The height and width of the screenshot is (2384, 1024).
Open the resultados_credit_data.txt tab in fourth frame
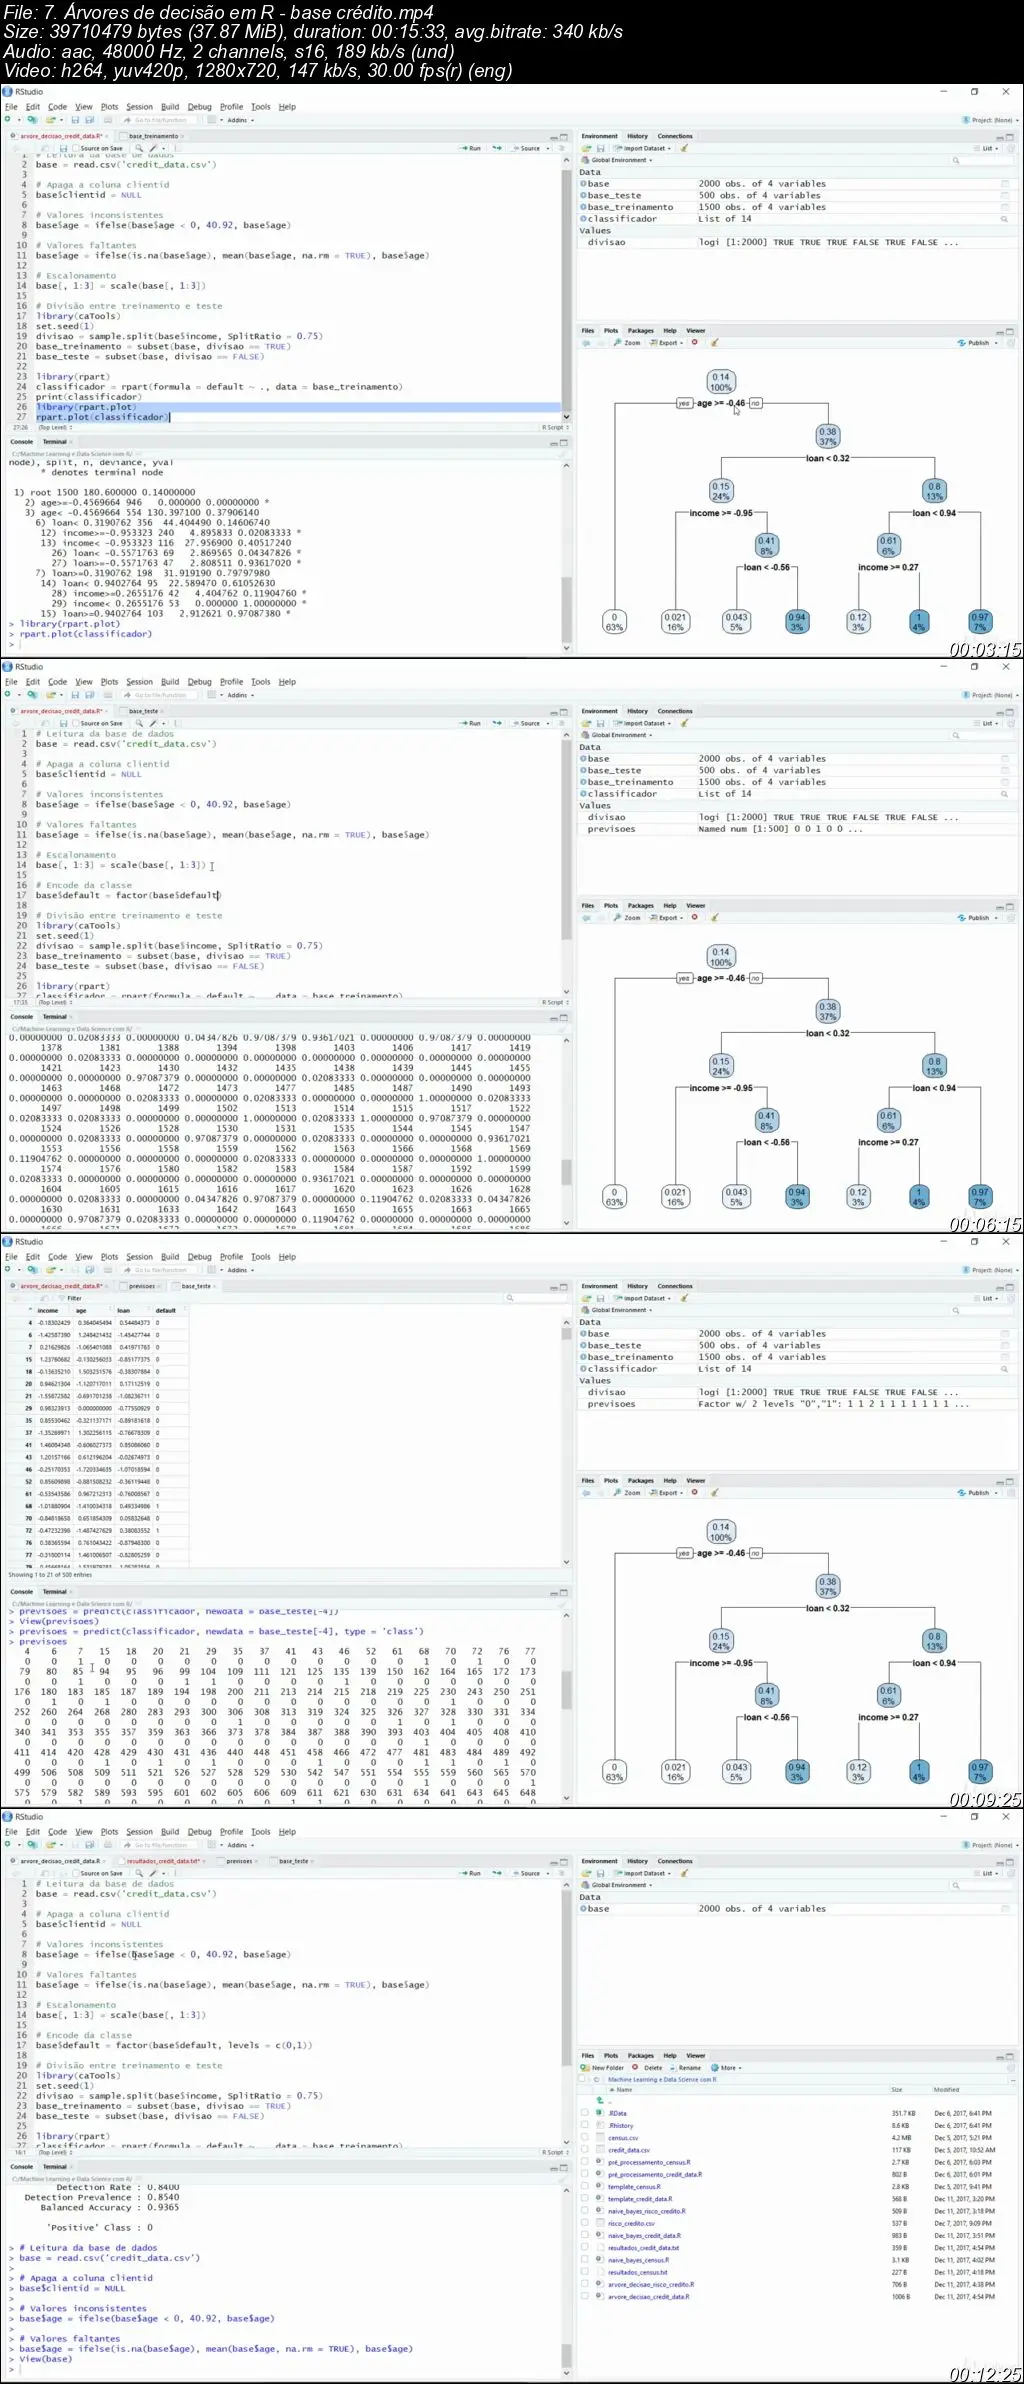pyautogui.click(x=164, y=1861)
